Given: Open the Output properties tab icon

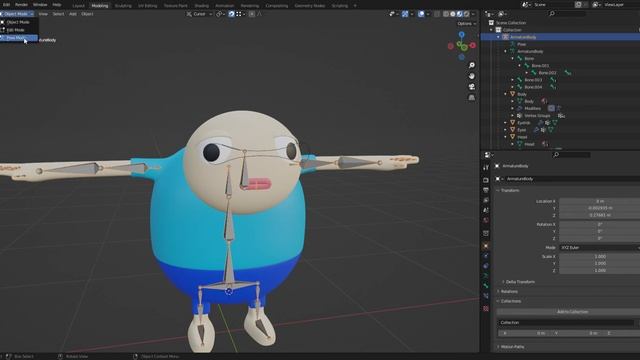Looking at the screenshot, I should point(486,190).
